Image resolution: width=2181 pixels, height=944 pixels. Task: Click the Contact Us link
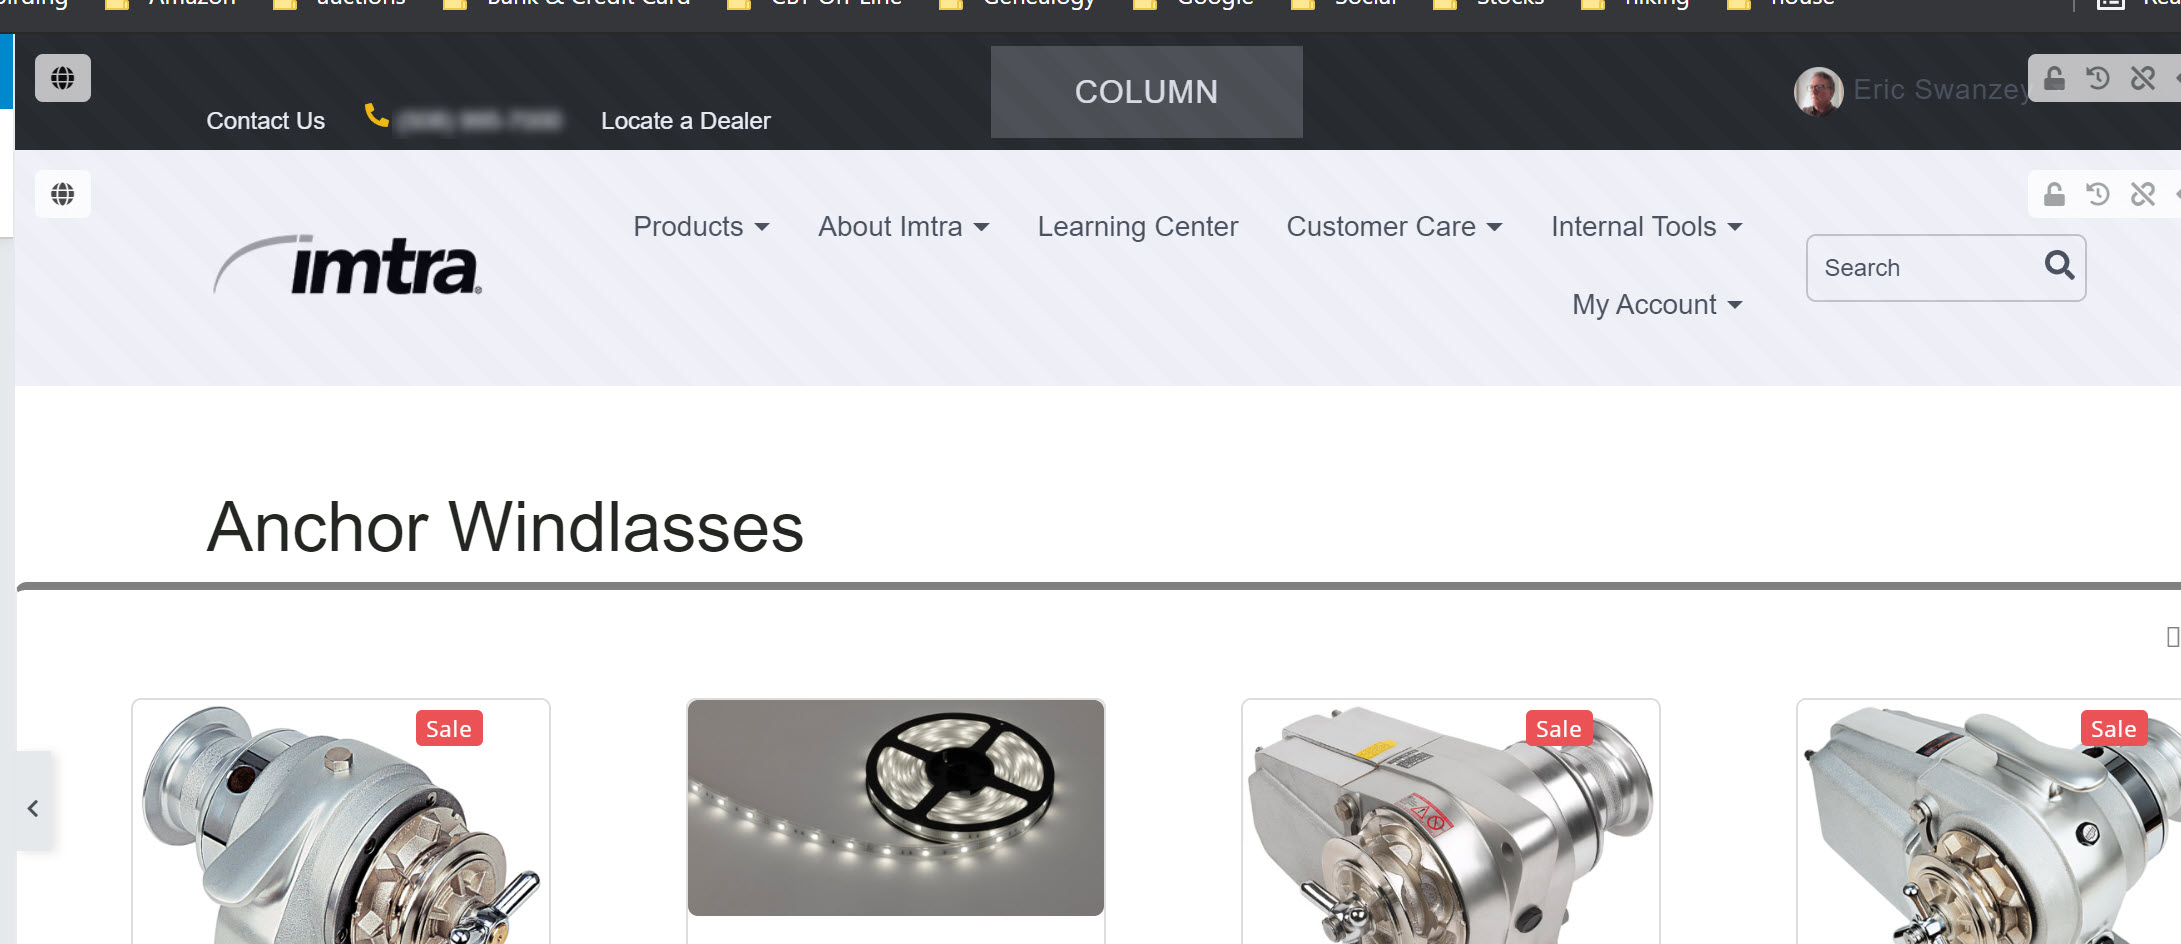coord(266,121)
